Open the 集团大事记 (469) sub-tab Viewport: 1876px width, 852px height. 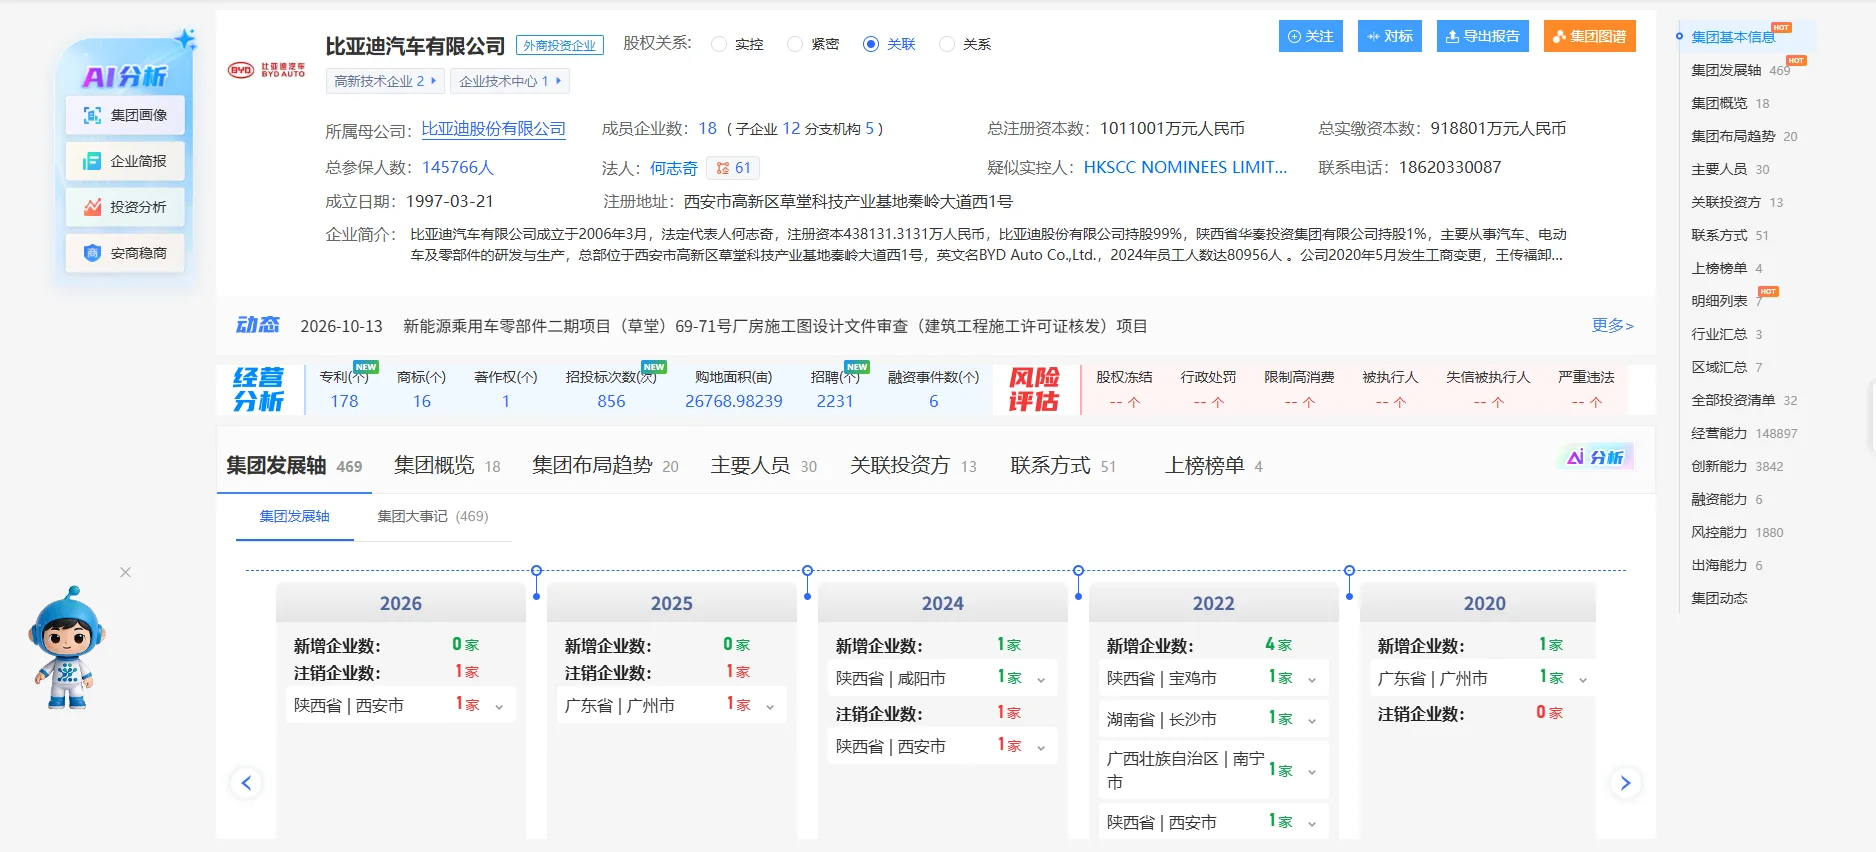pyautogui.click(x=432, y=516)
